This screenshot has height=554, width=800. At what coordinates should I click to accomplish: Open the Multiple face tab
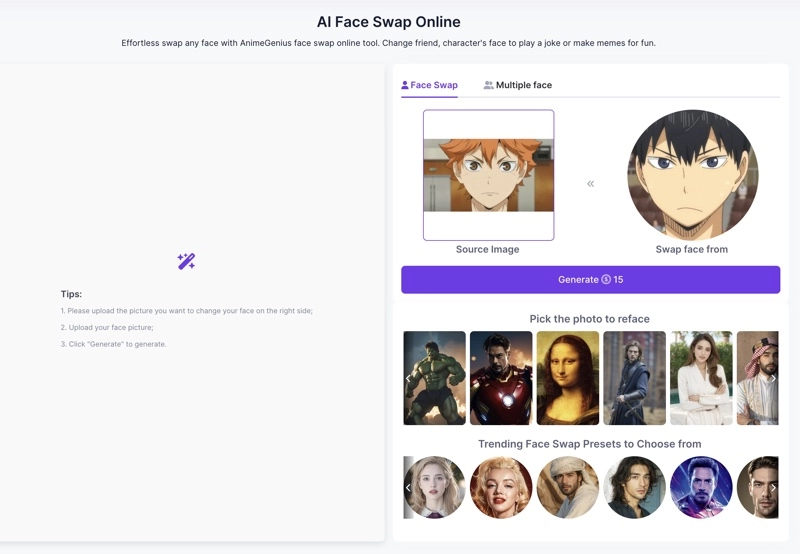pos(517,86)
